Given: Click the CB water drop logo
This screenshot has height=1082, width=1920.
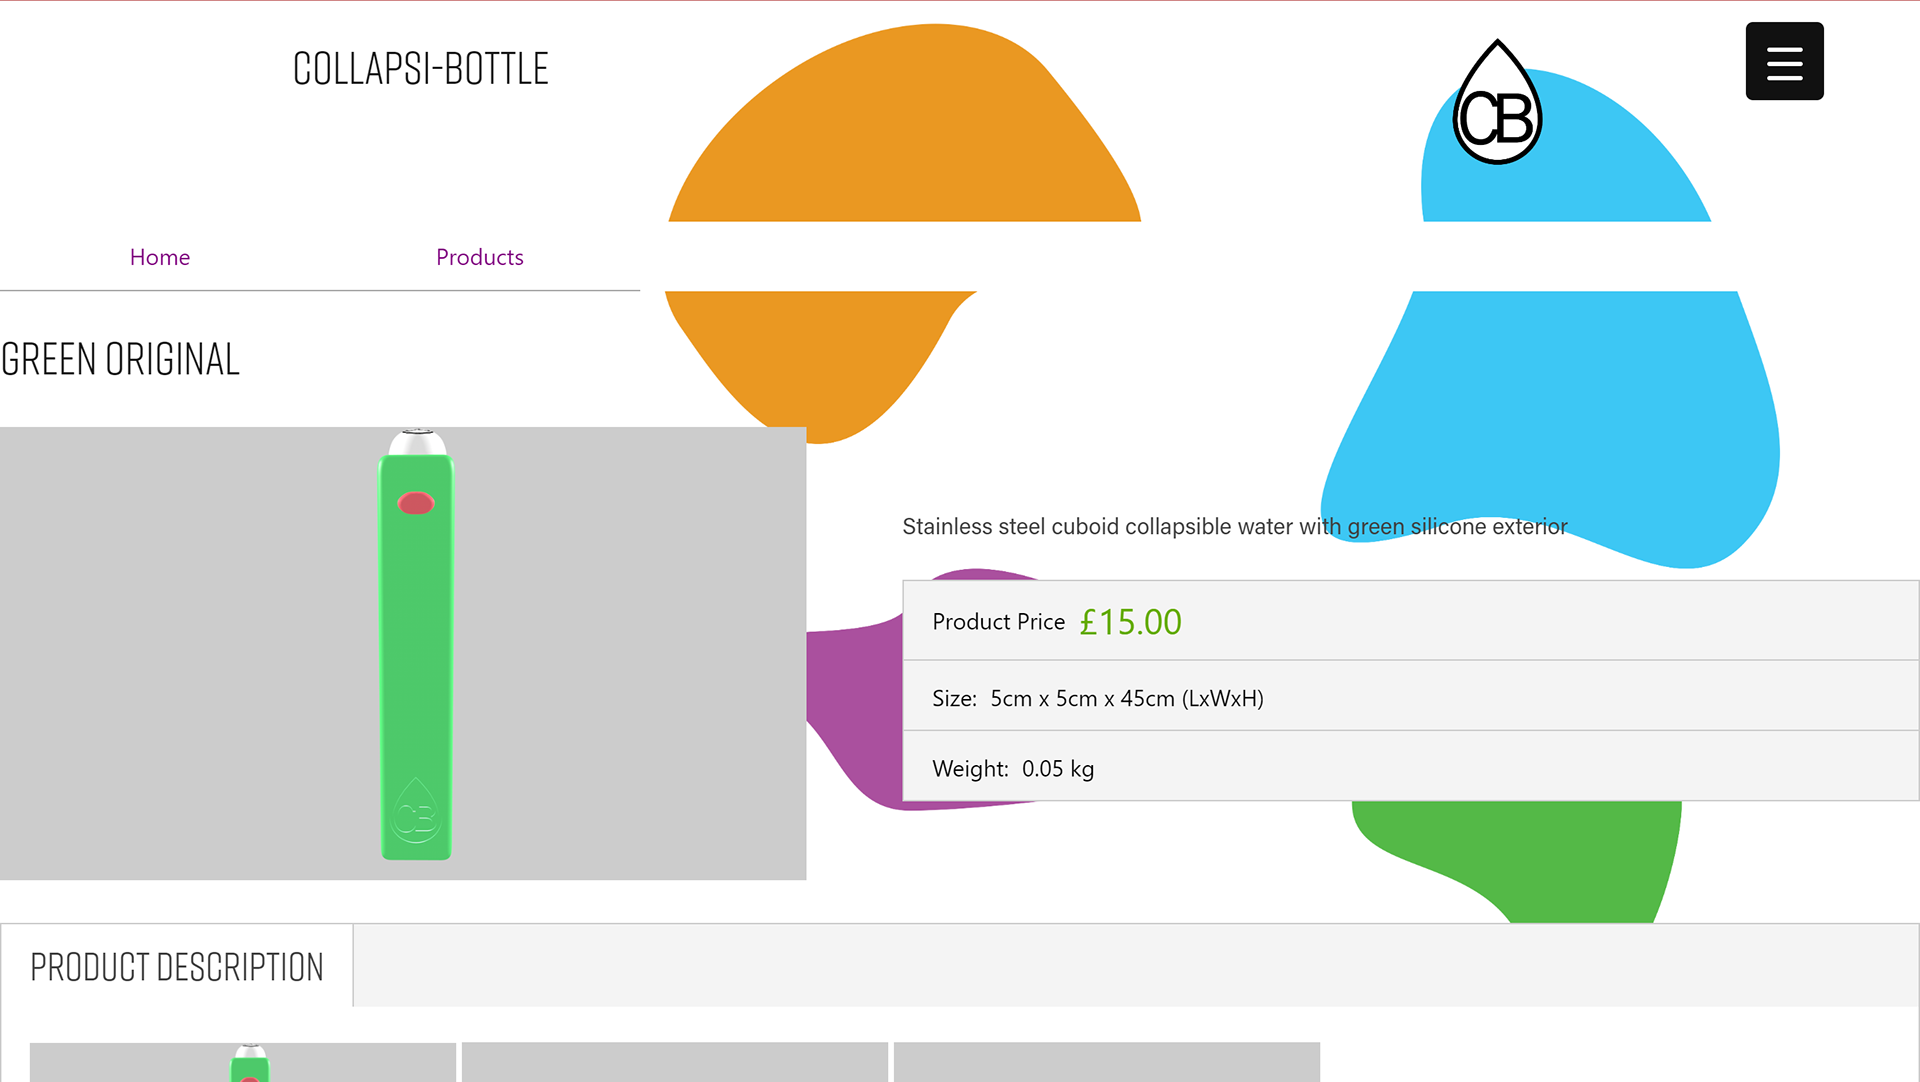Looking at the screenshot, I should click(x=1497, y=104).
